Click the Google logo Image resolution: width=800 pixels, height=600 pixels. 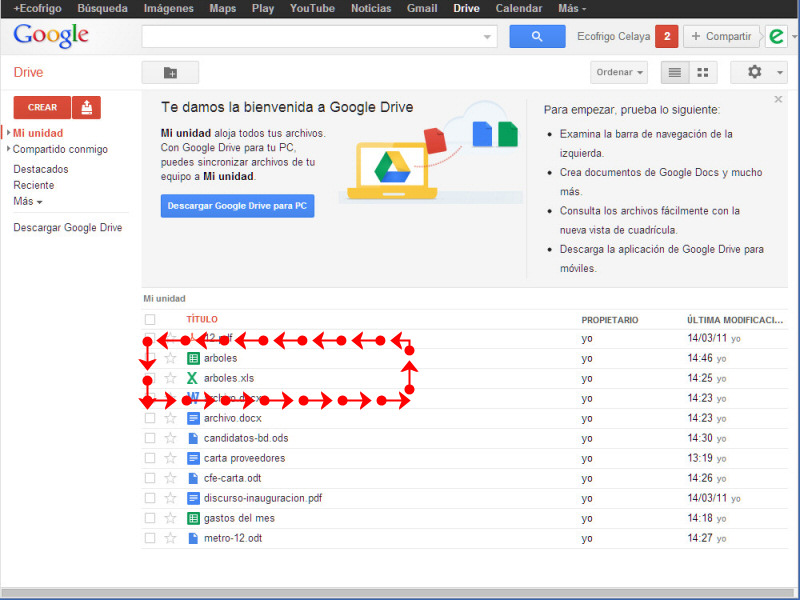point(51,36)
